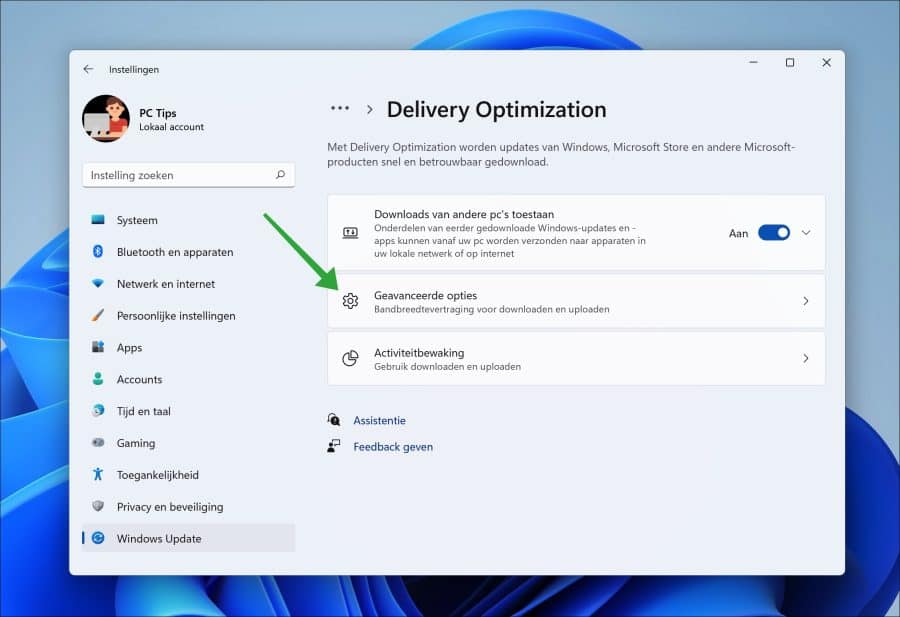Click the Instellingen window title

tap(134, 69)
